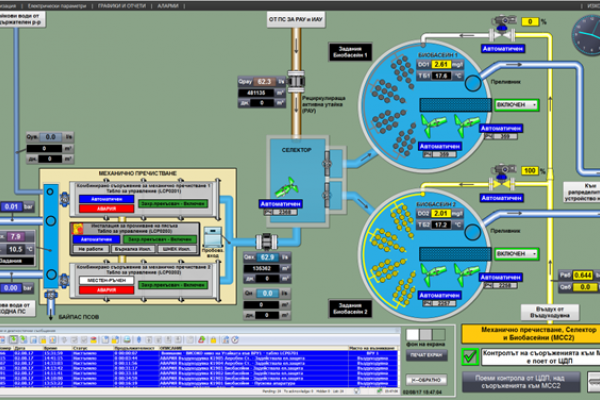This screenshot has height=400, width=600.
Task: Click the 0.644 pressure value
Action: tap(583, 275)
